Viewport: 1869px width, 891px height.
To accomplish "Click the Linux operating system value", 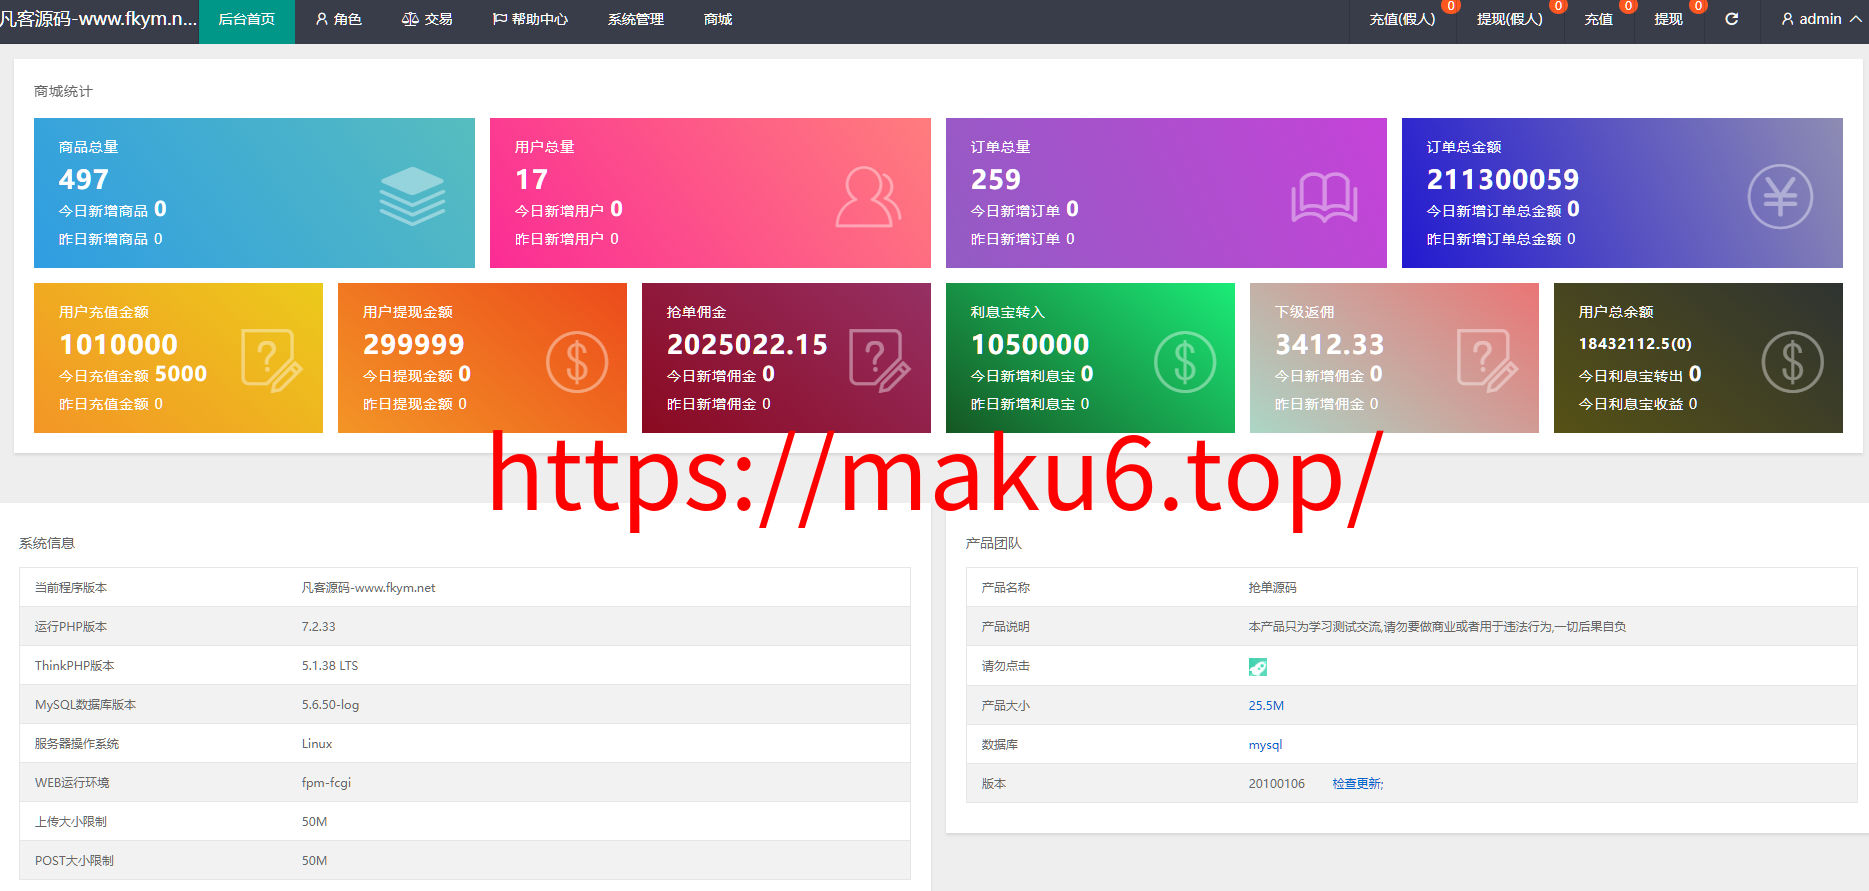I will pos(317,744).
